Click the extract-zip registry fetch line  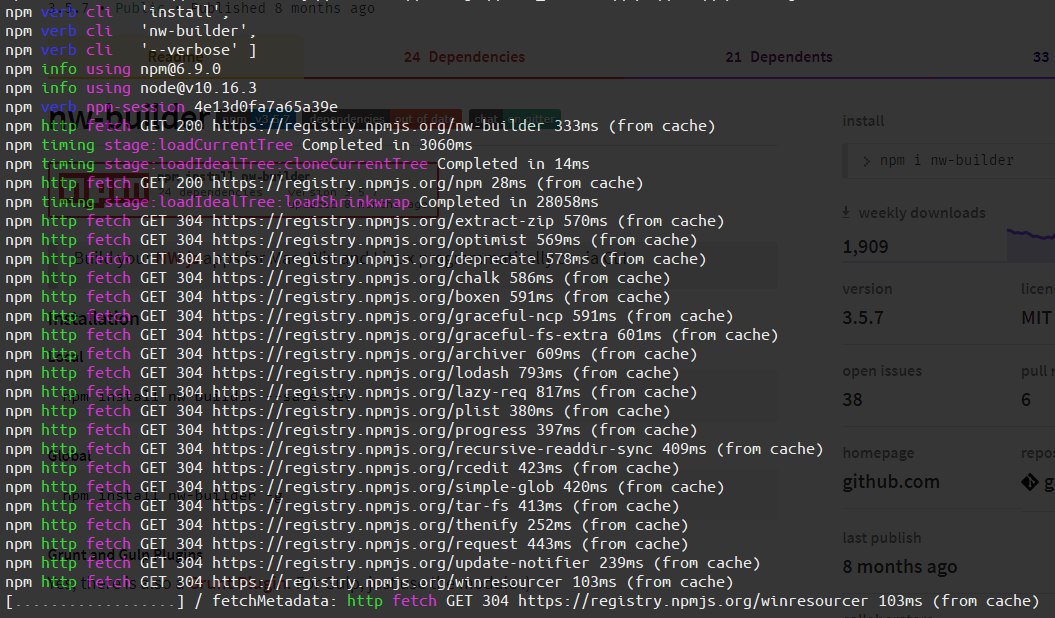(365, 221)
